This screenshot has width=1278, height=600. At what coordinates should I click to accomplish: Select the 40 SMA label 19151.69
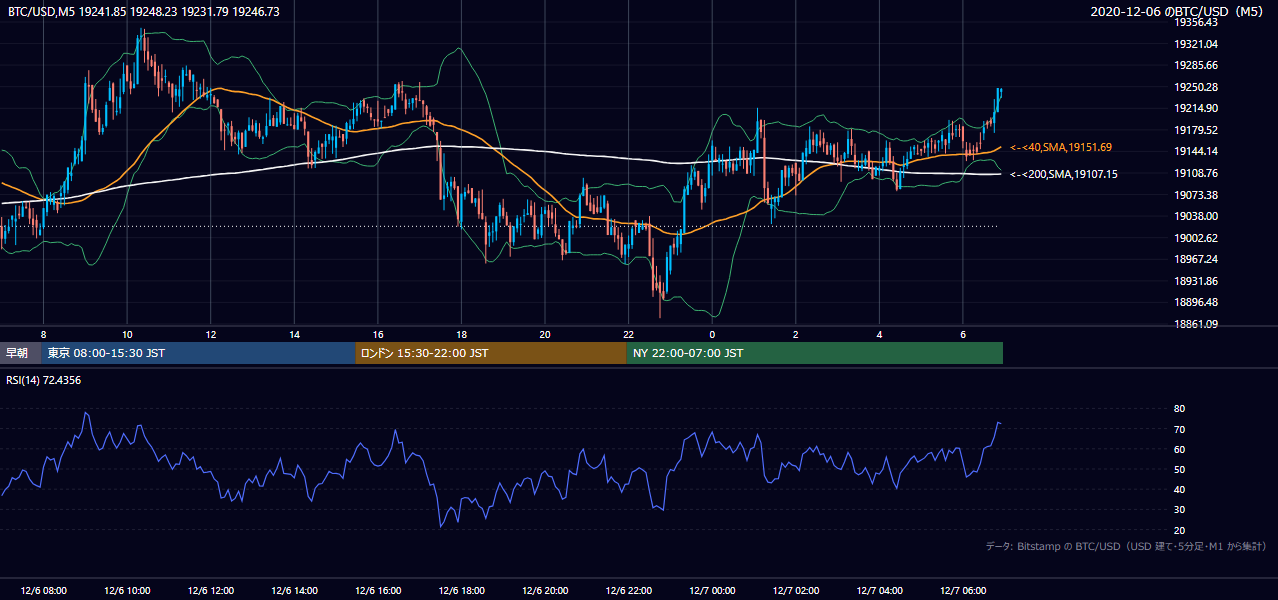(1061, 147)
